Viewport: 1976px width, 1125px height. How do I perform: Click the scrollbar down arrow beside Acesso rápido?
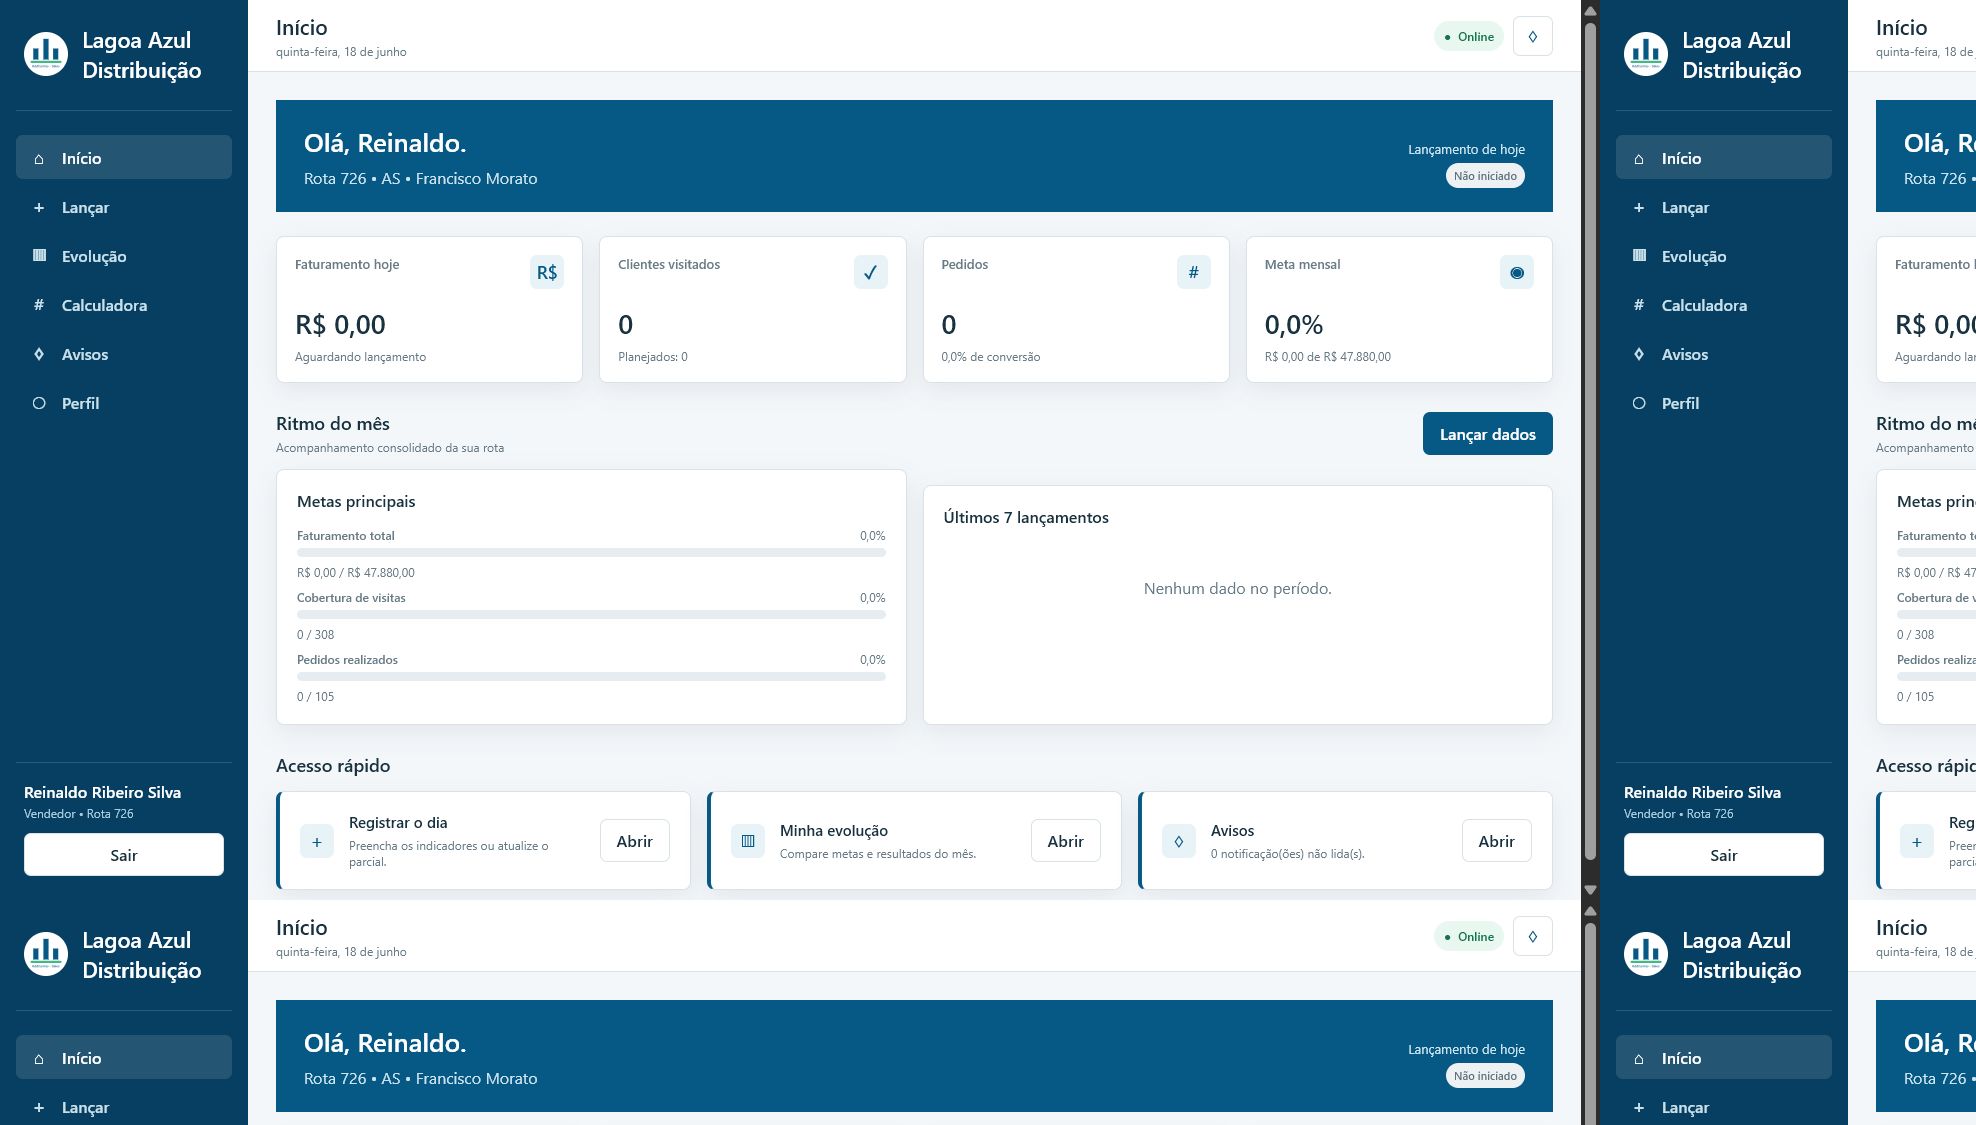1590,889
